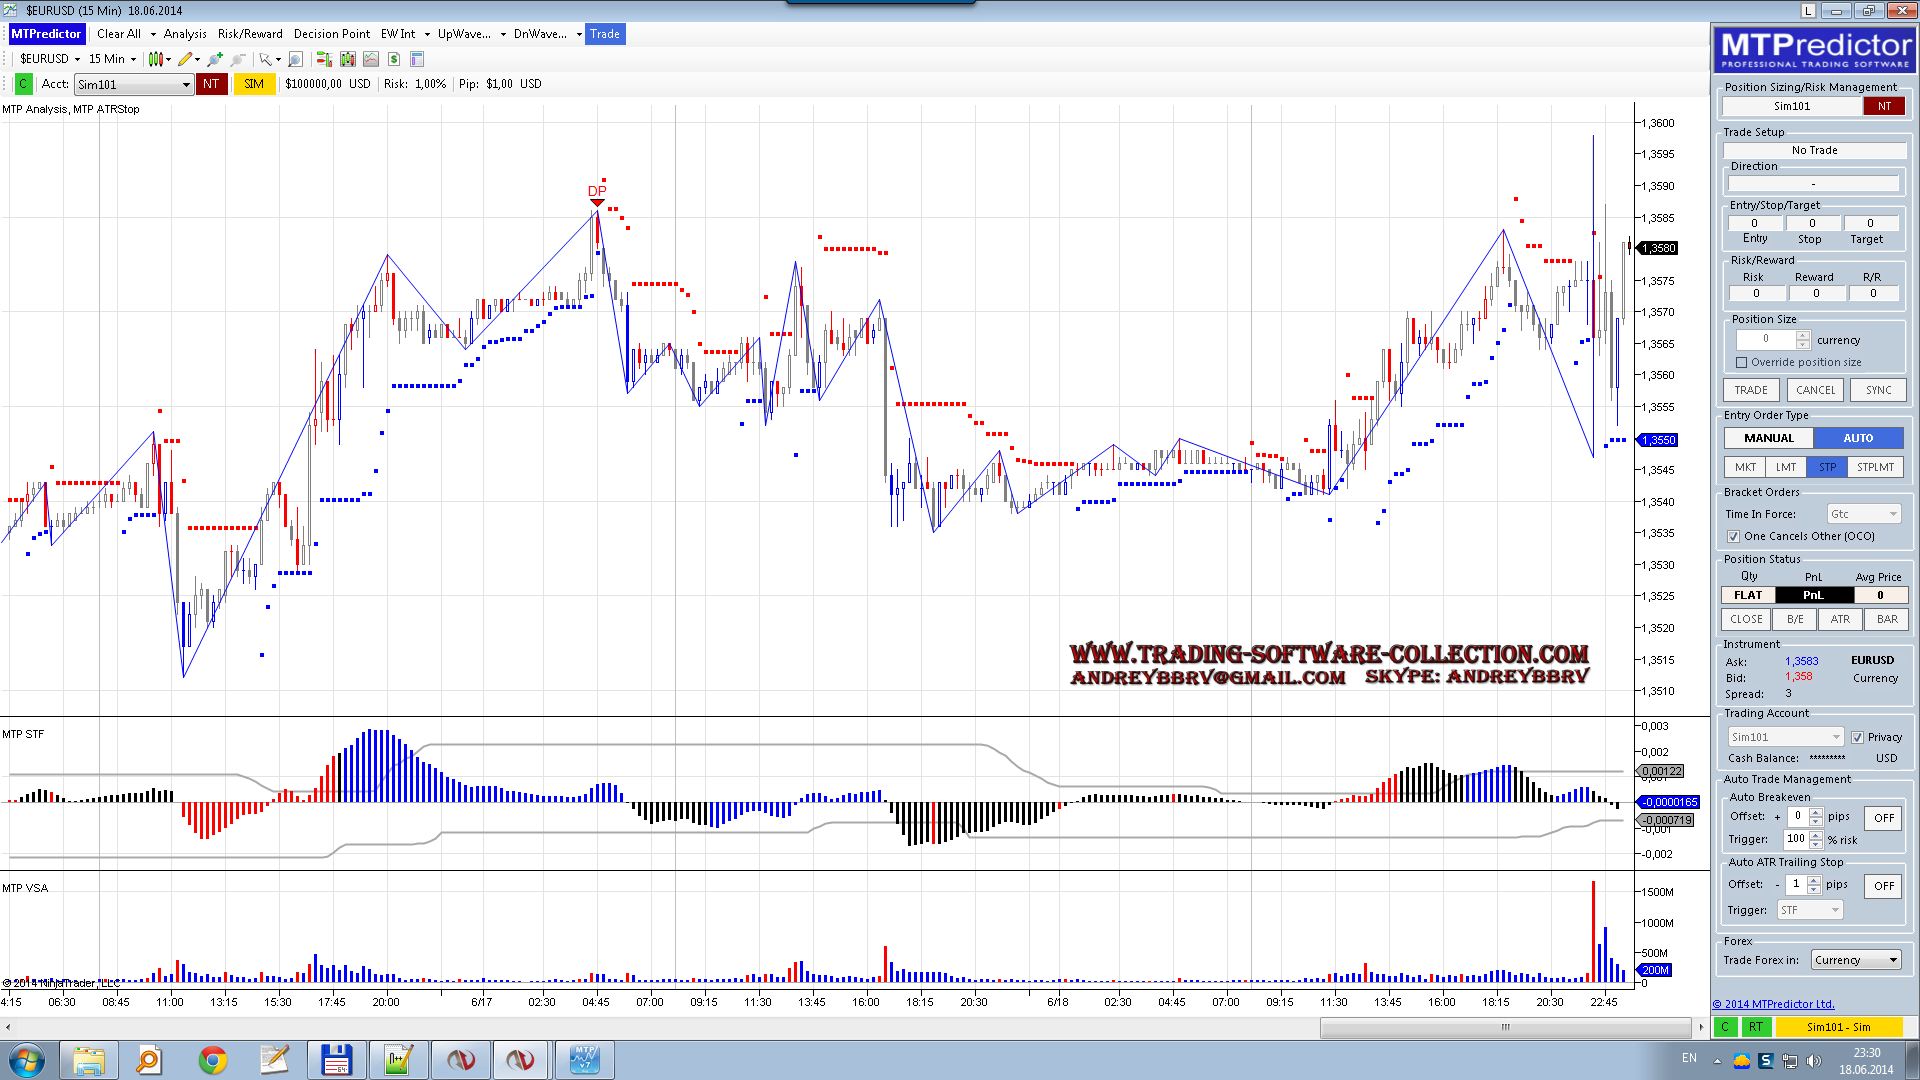Toggle the Privacy checkbox

pos(1857,737)
